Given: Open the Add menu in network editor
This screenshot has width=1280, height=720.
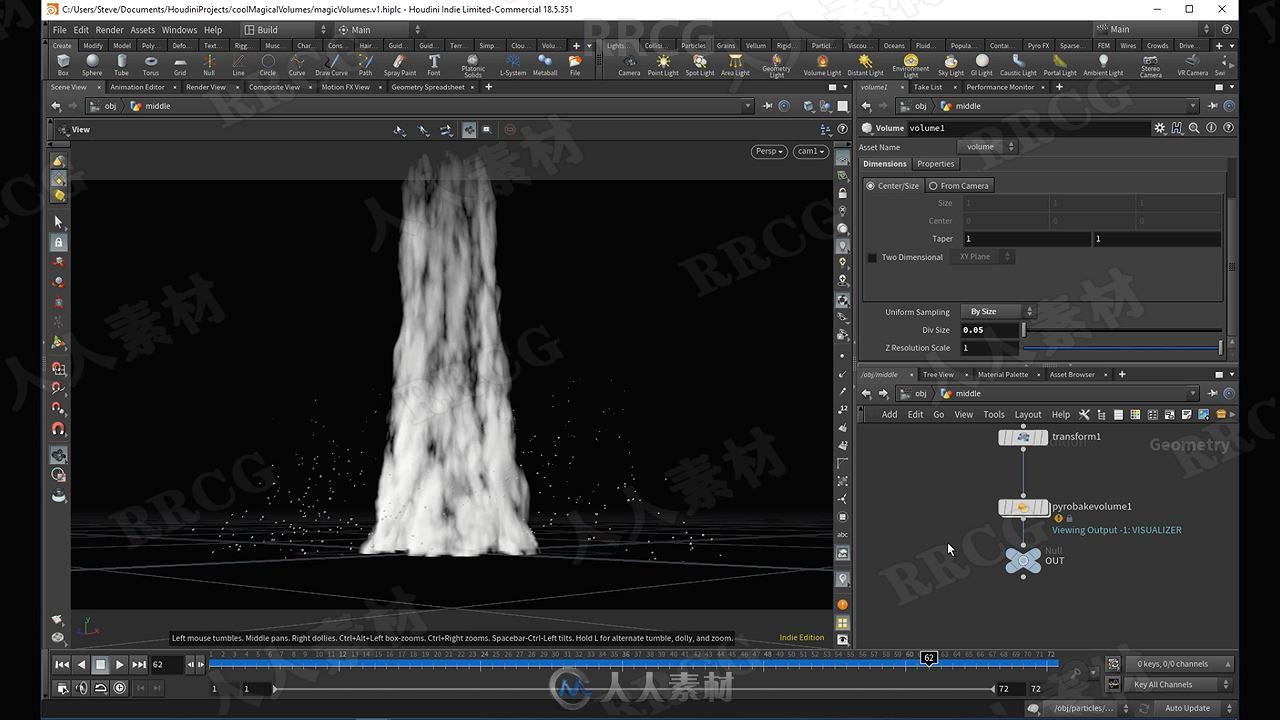Looking at the screenshot, I should click(x=889, y=415).
